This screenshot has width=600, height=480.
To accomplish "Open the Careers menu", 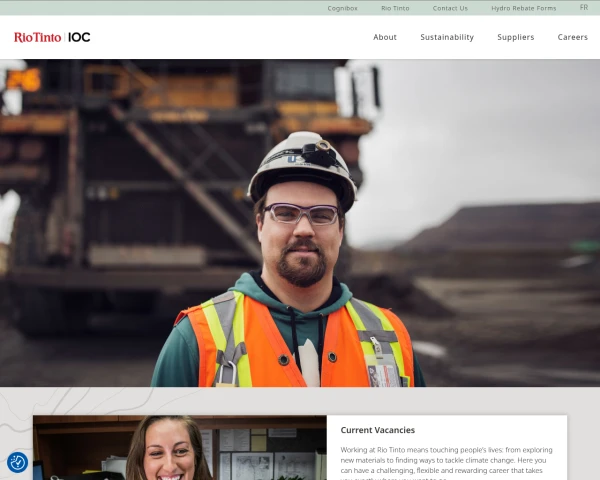I will tap(572, 37).
